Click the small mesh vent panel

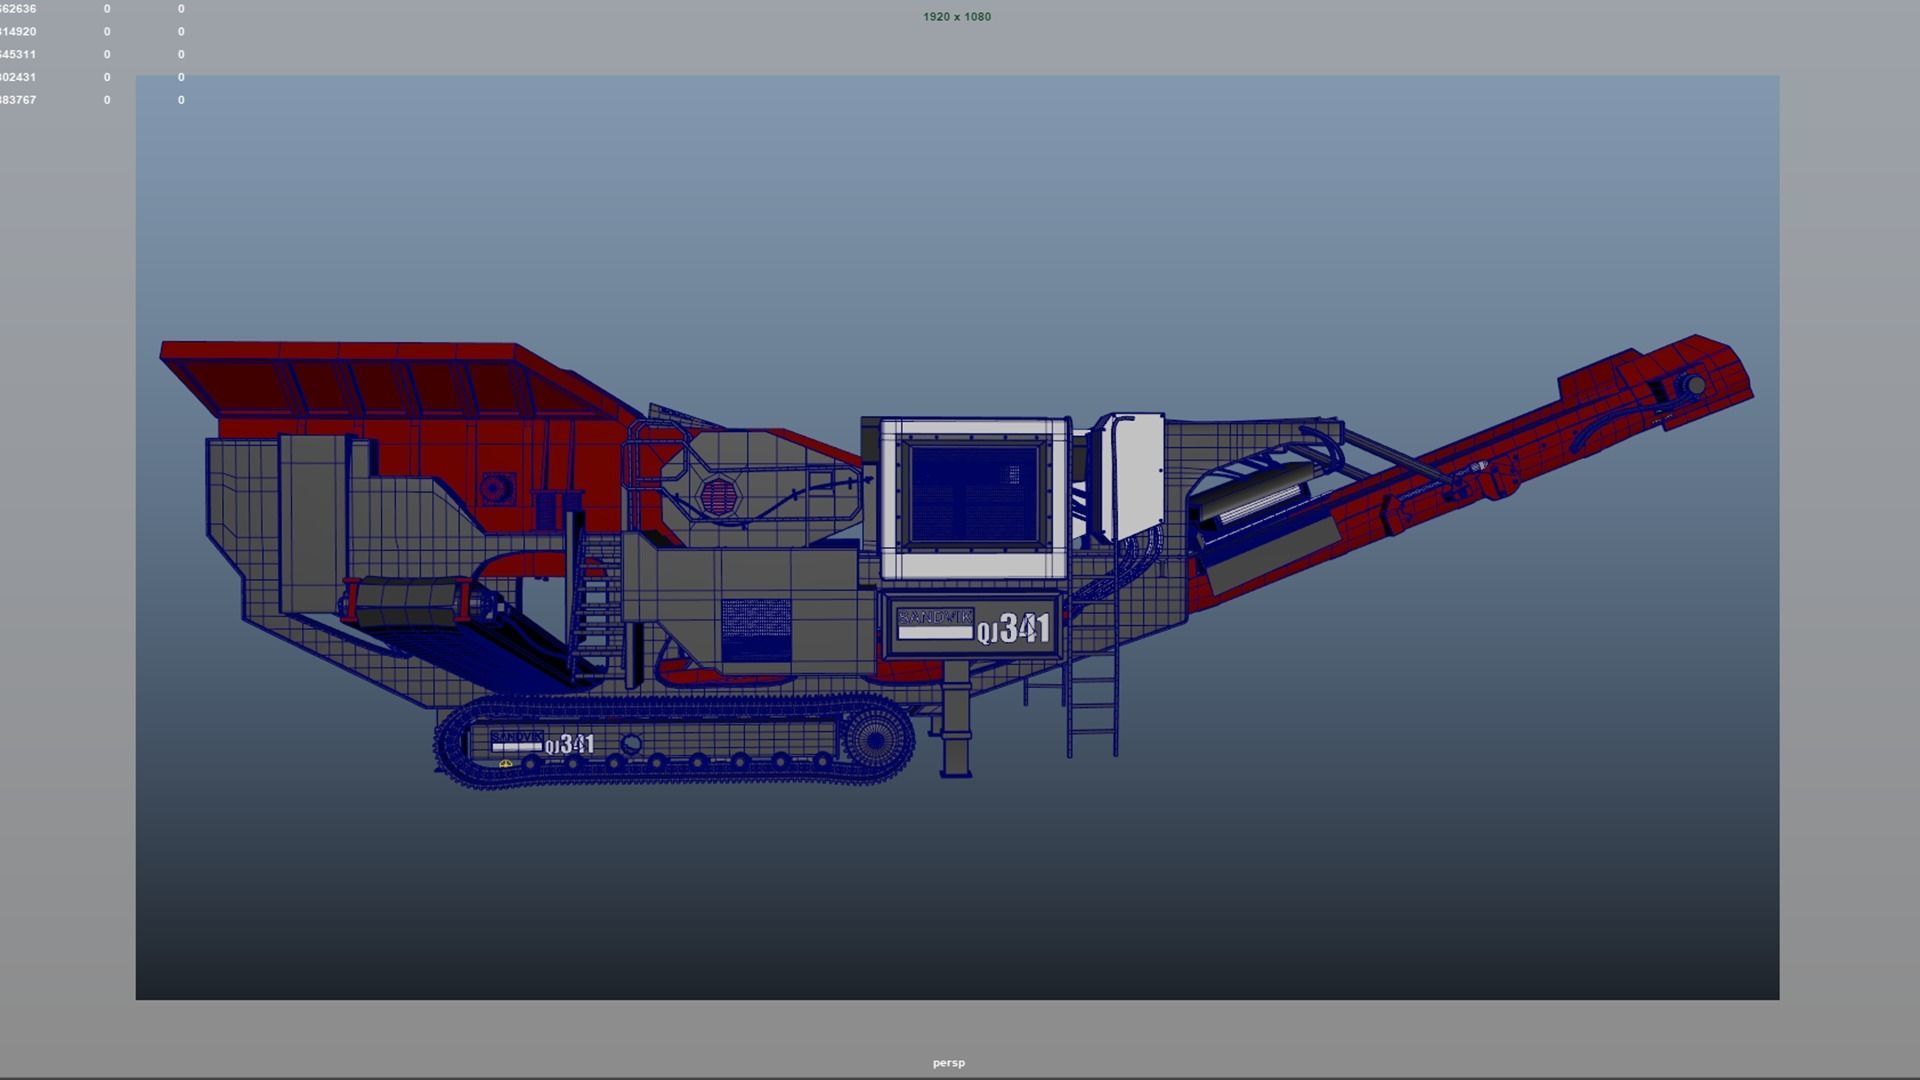pyautogui.click(x=756, y=630)
